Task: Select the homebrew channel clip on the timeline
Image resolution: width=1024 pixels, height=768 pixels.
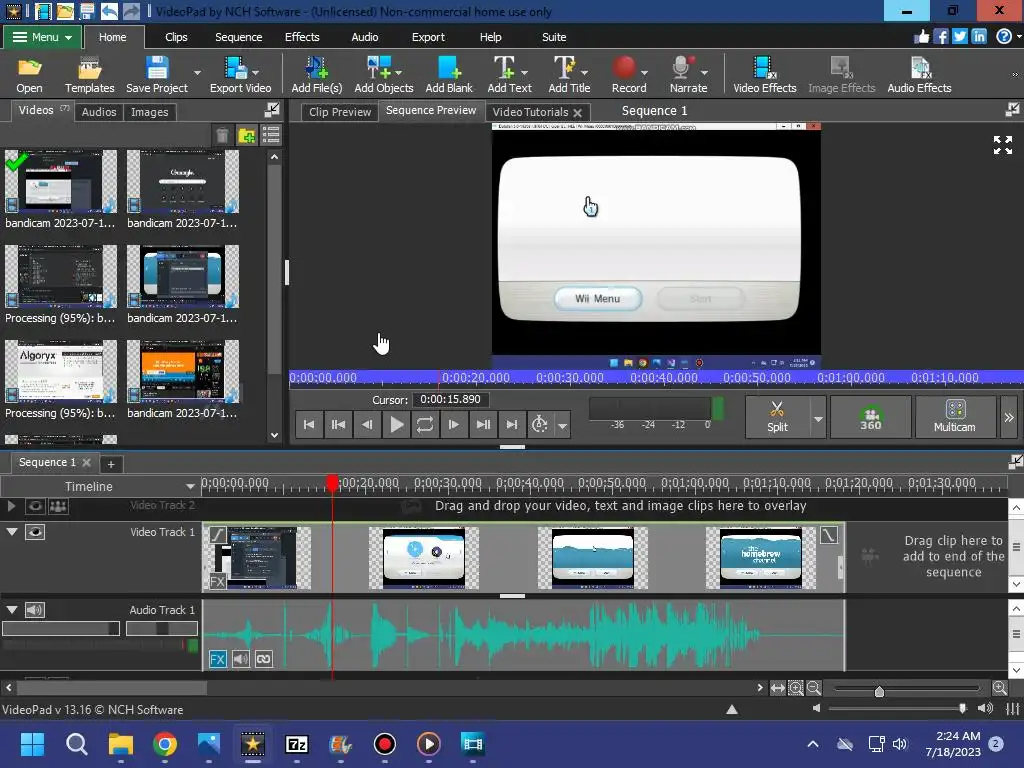Action: tap(760, 558)
